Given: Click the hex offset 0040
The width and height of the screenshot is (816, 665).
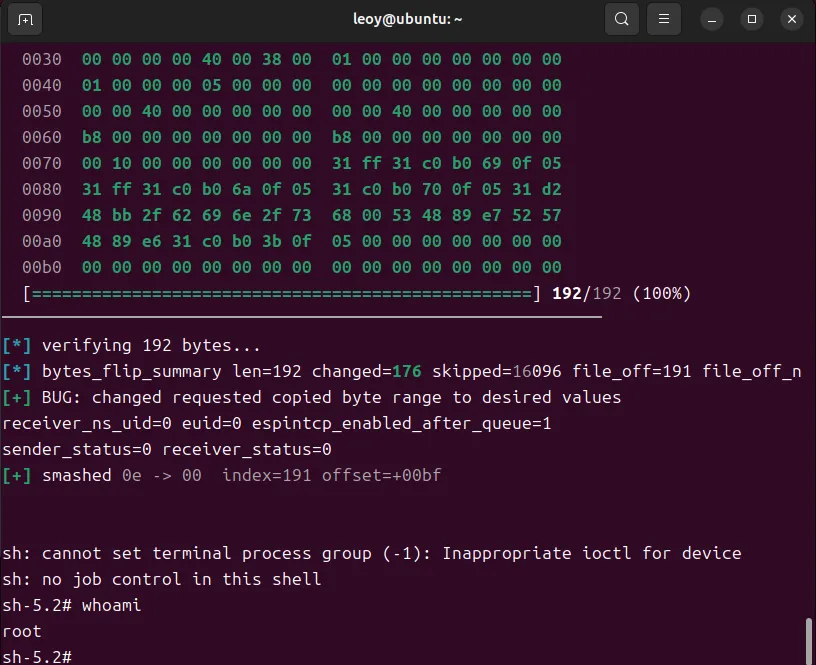Looking at the screenshot, I should pos(42,85).
